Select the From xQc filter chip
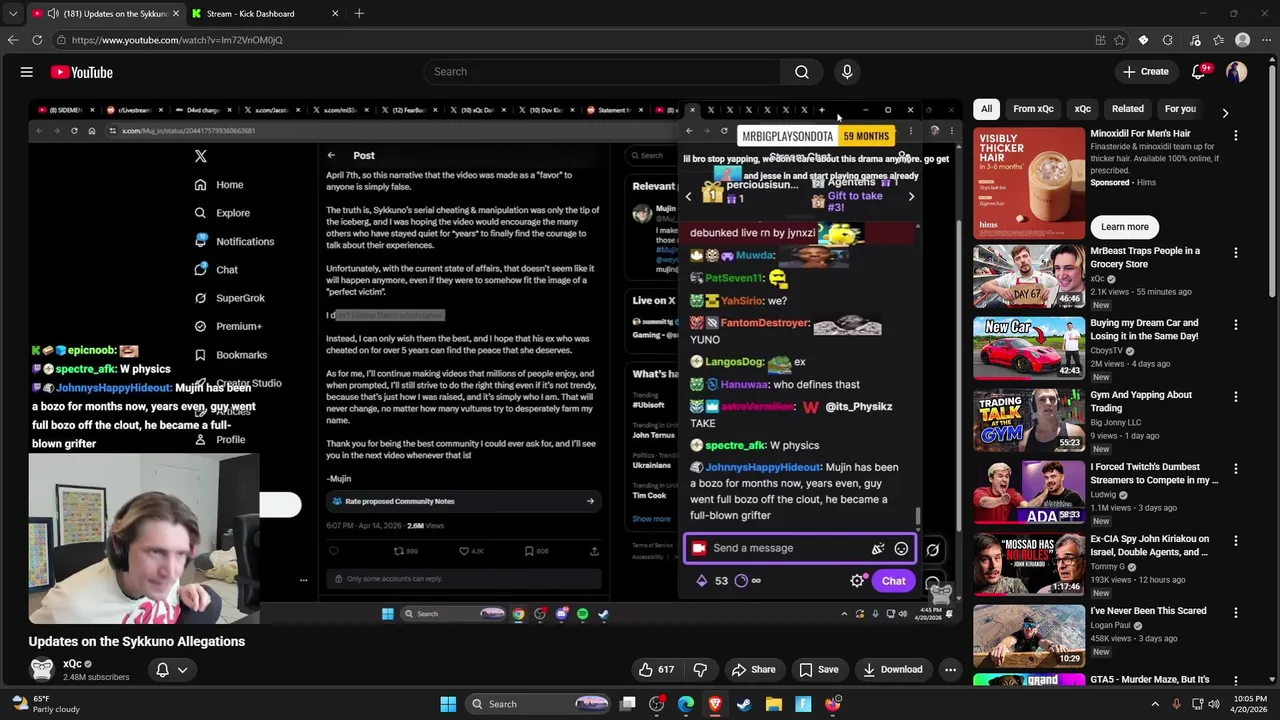 coord(1033,109)
